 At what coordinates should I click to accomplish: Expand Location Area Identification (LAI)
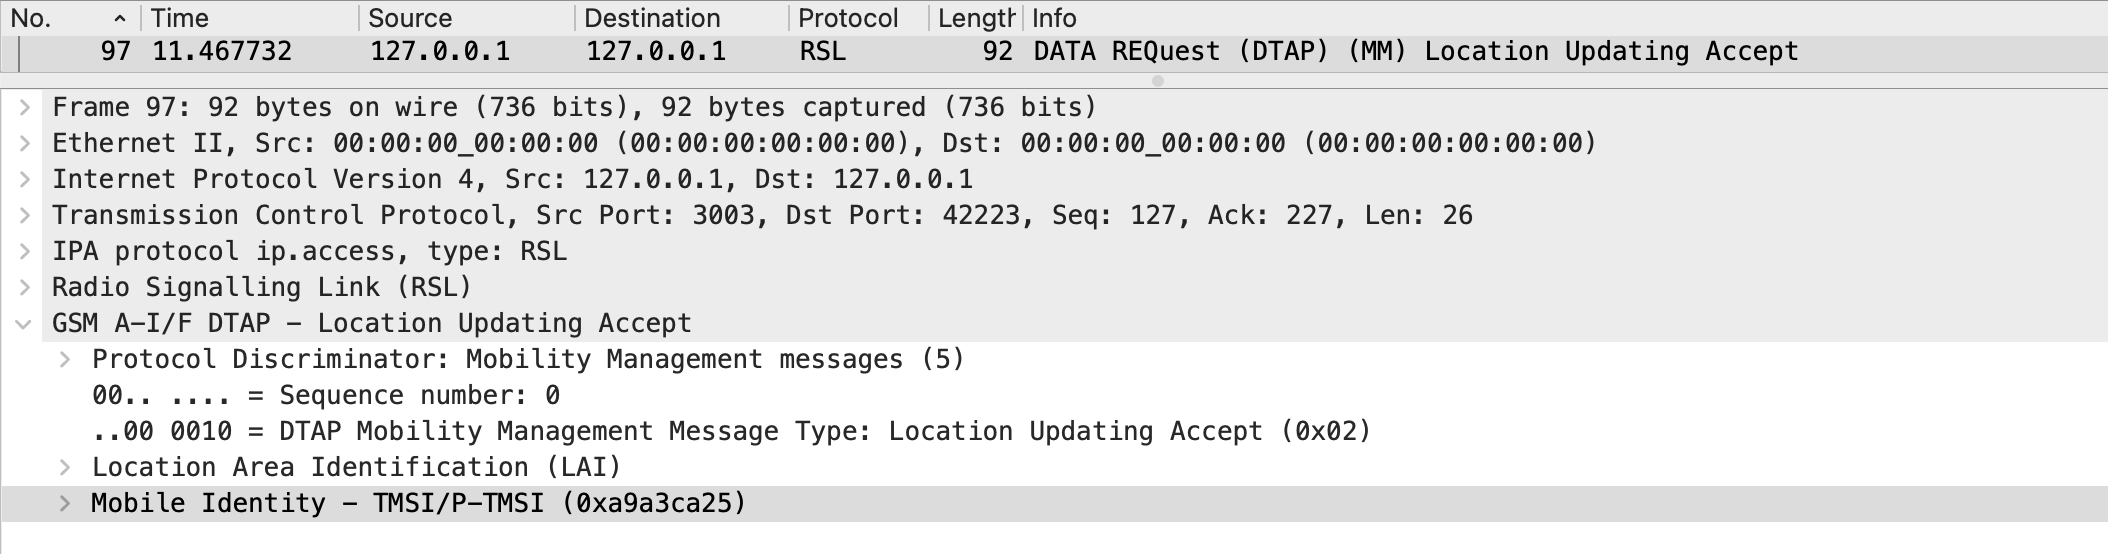[x=65, y=467]
